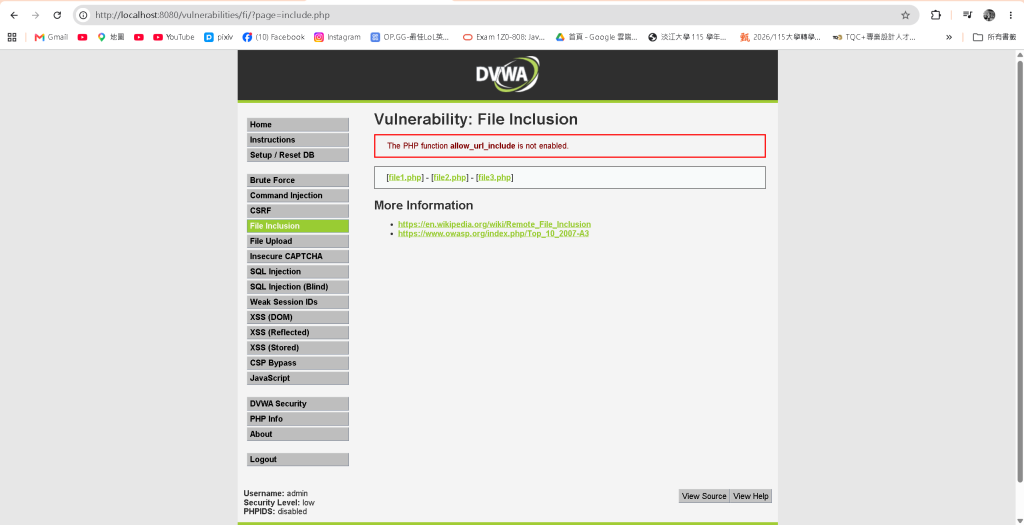Open the OP.GG bookmark
This screenshot has height=525, width=1024.
coord(410,37)
